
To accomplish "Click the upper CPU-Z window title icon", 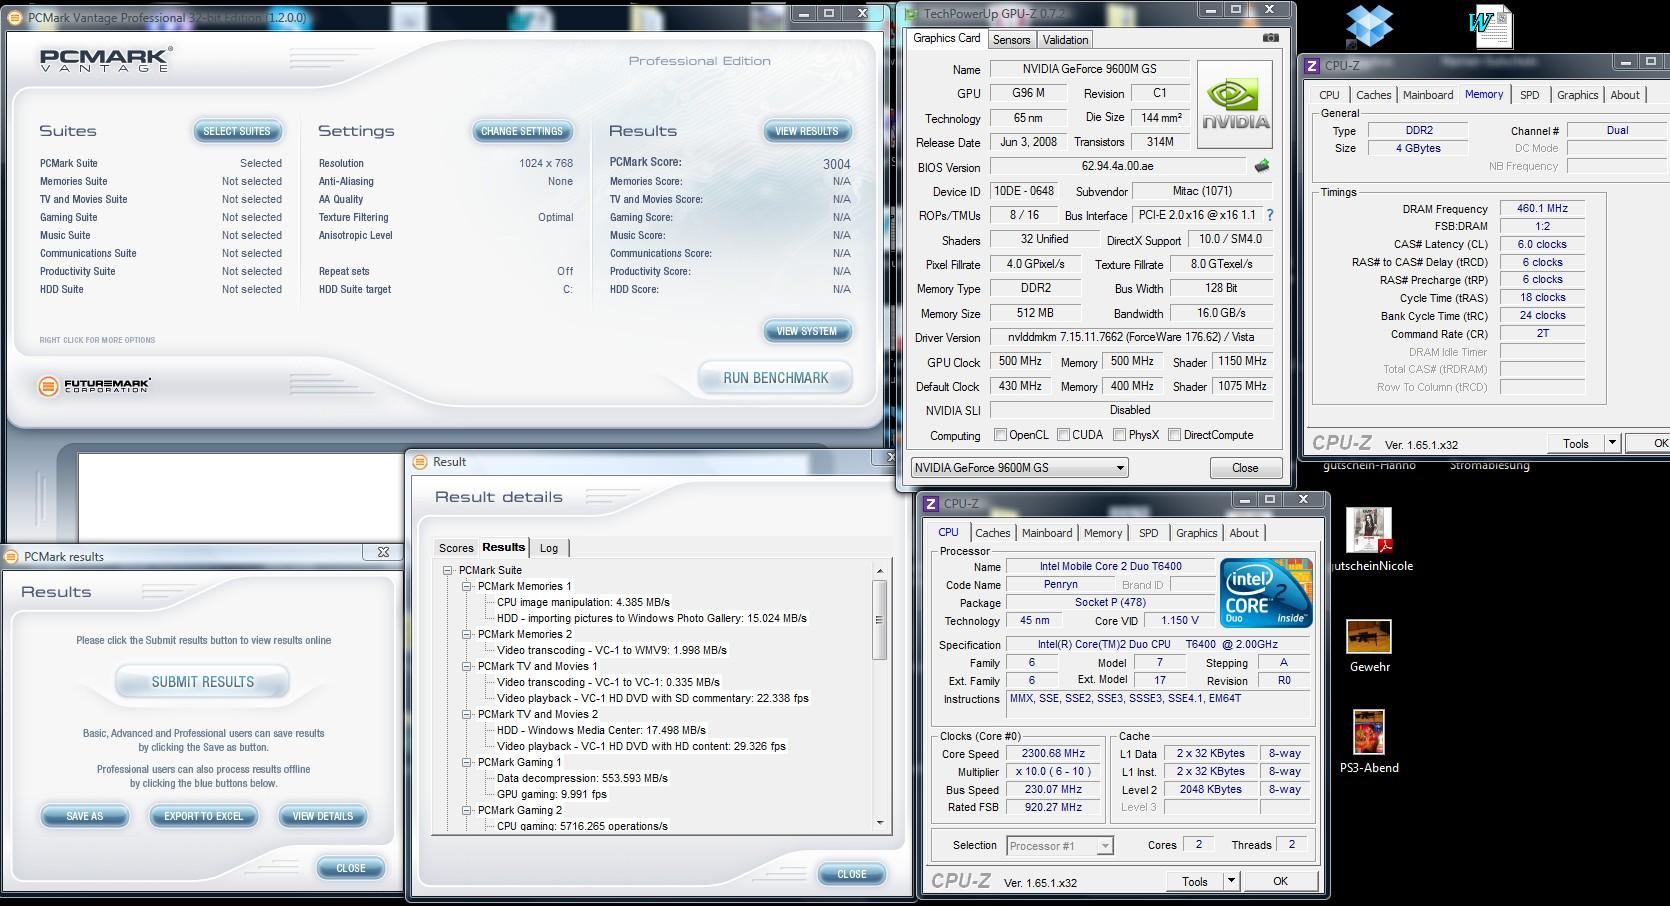I will [x=1312, y=66].
